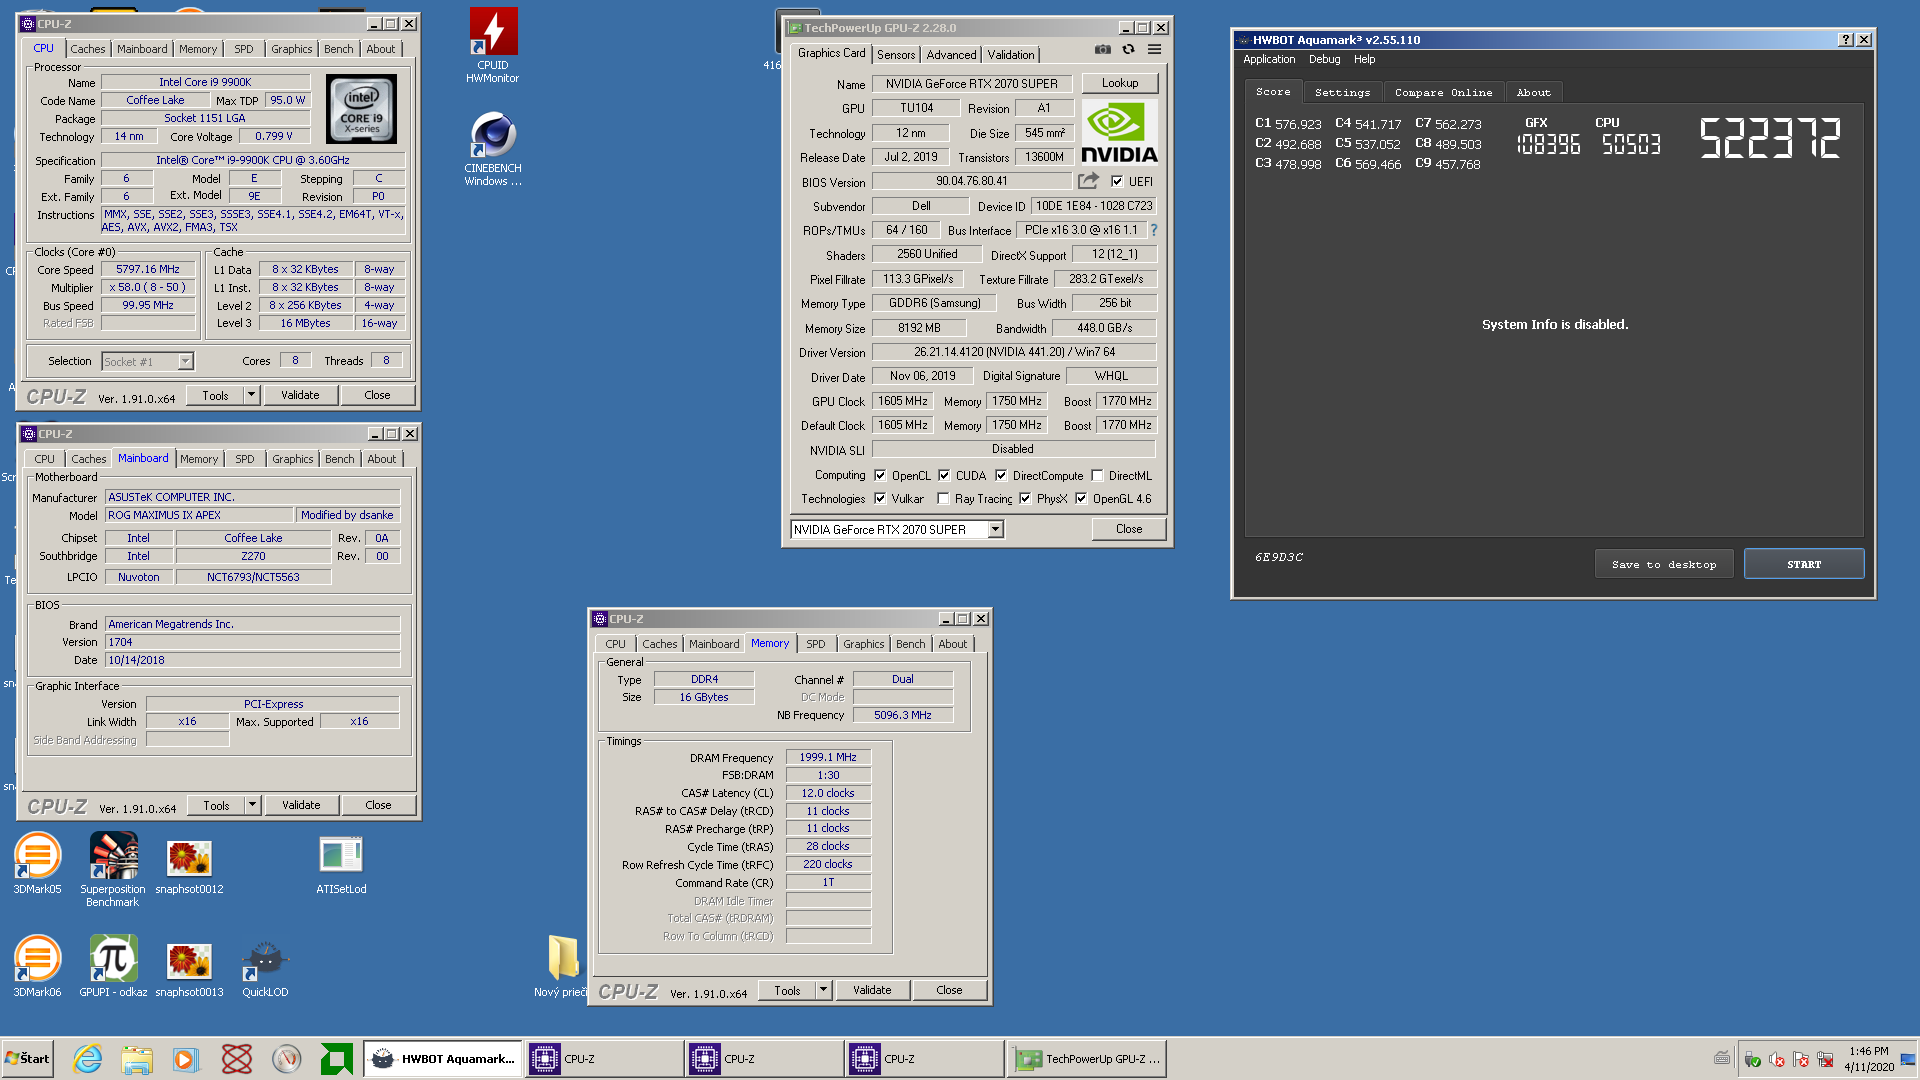Click Close button in GPU-Z window
The width and height of the screenshot is (1920, 1080).
[x=1129, y=529]
